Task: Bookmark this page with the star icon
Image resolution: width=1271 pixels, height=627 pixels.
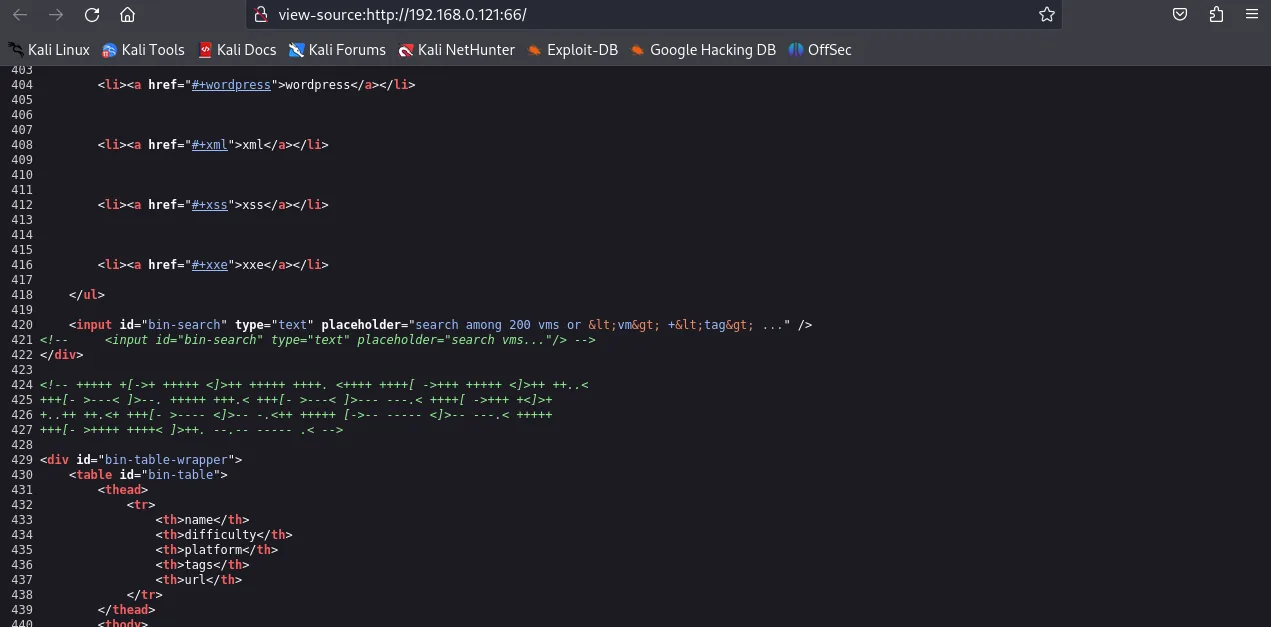Action: pos(1047,15)
